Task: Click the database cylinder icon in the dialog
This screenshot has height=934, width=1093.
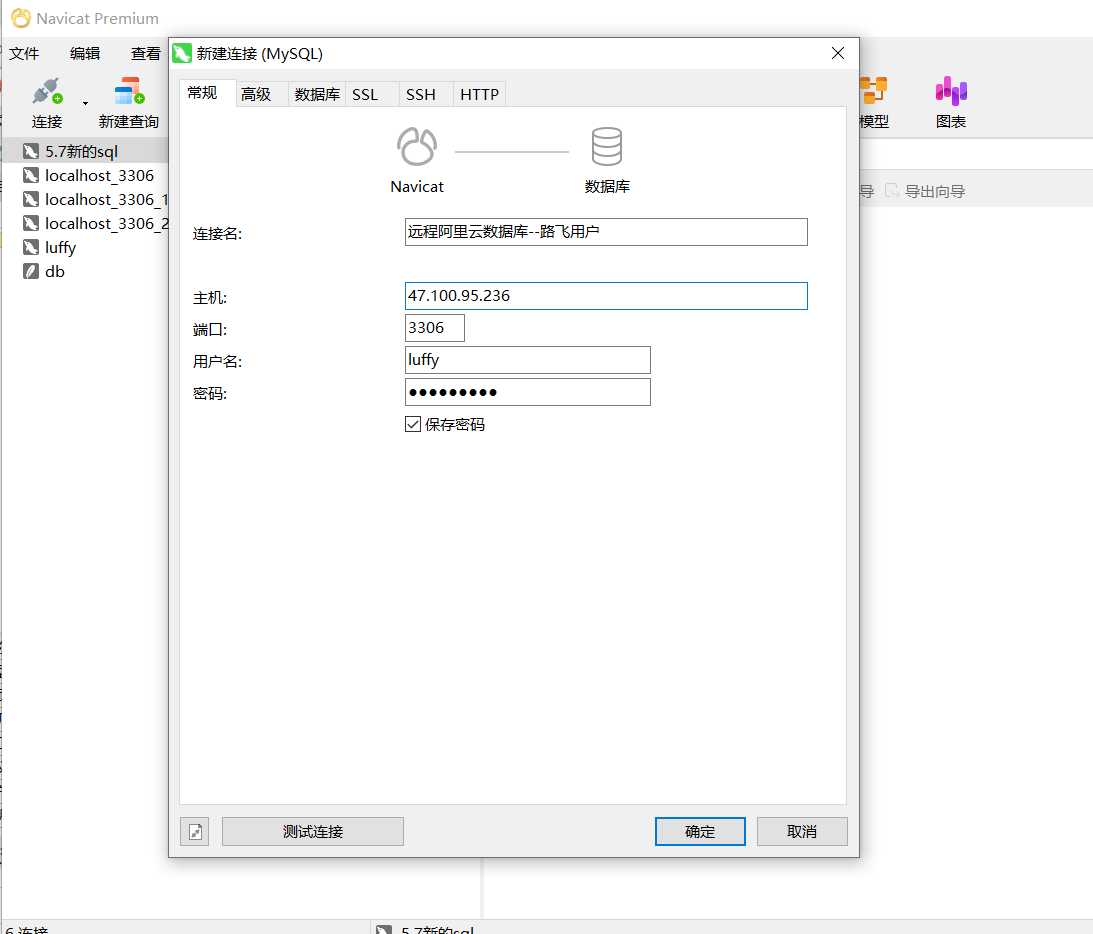Action: pos(606,146)
